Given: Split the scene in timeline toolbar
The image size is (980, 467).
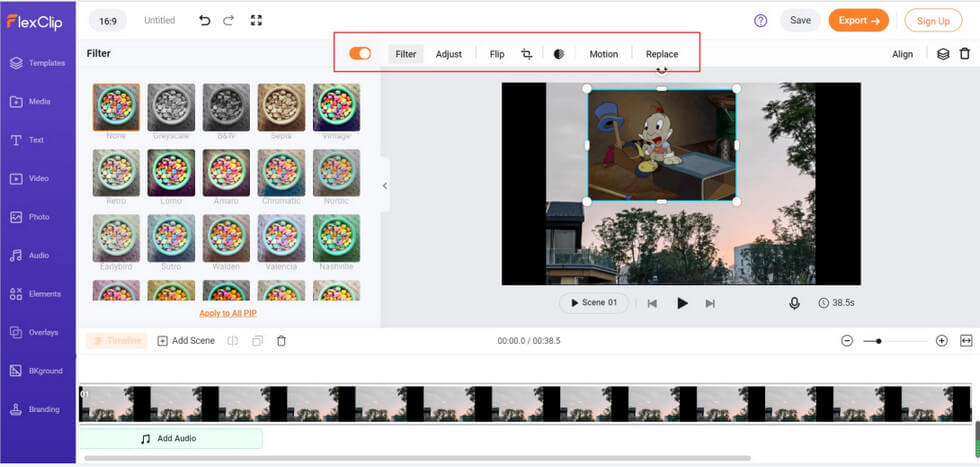Looking at the screenshot, I should 232,341.
